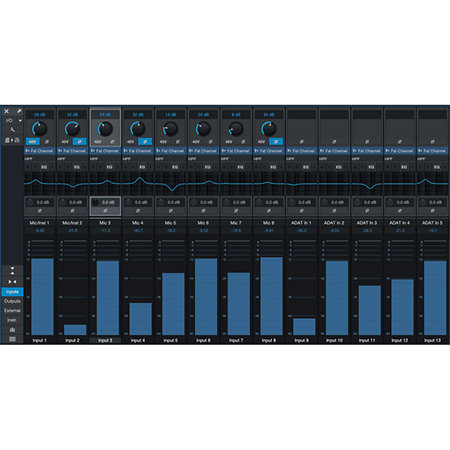Expand Fat Channel on Mic 5 strip
The height and width of the screenshot is (450, 450).
170,151
